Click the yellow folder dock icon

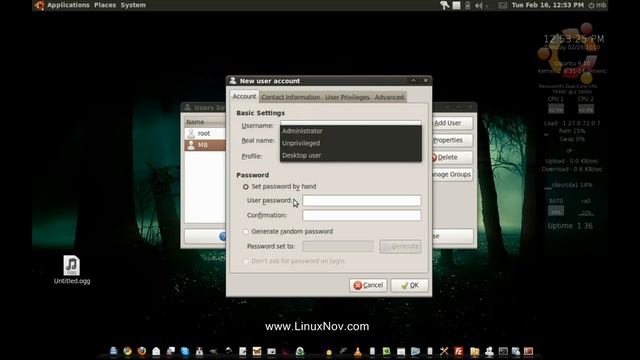click(474, 351)
